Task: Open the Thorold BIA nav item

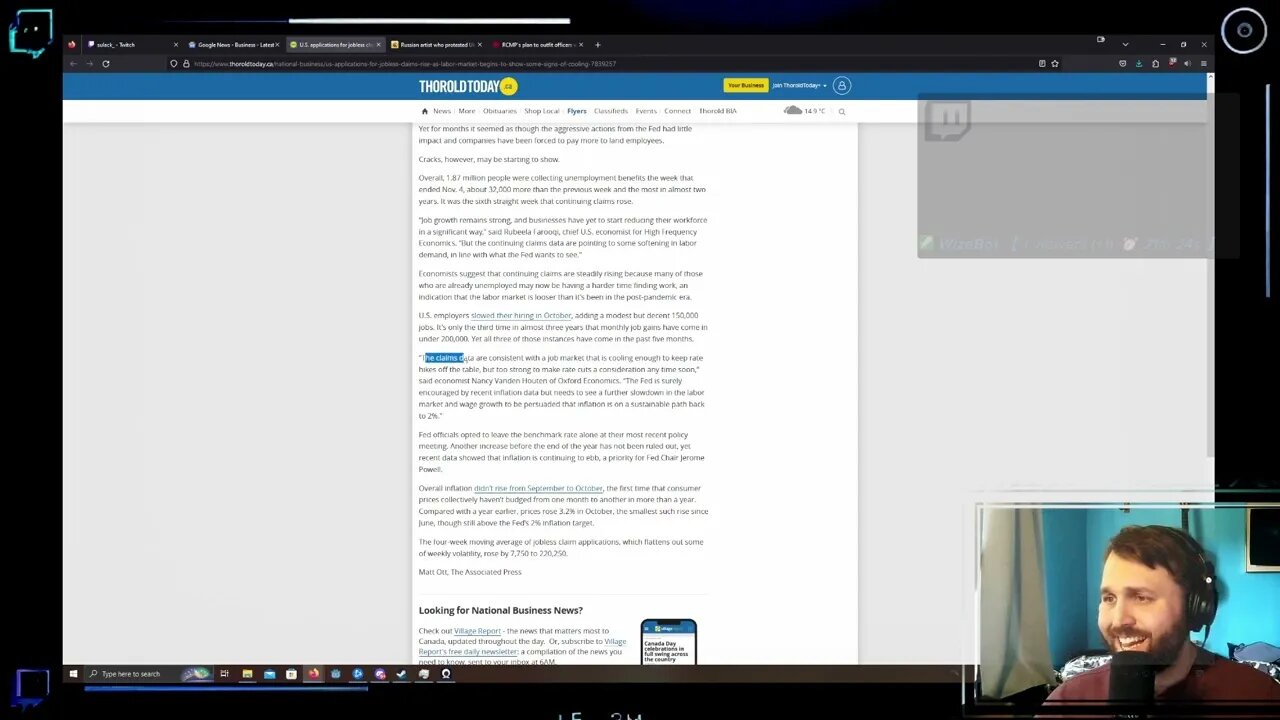Action: tap(717, 111)
